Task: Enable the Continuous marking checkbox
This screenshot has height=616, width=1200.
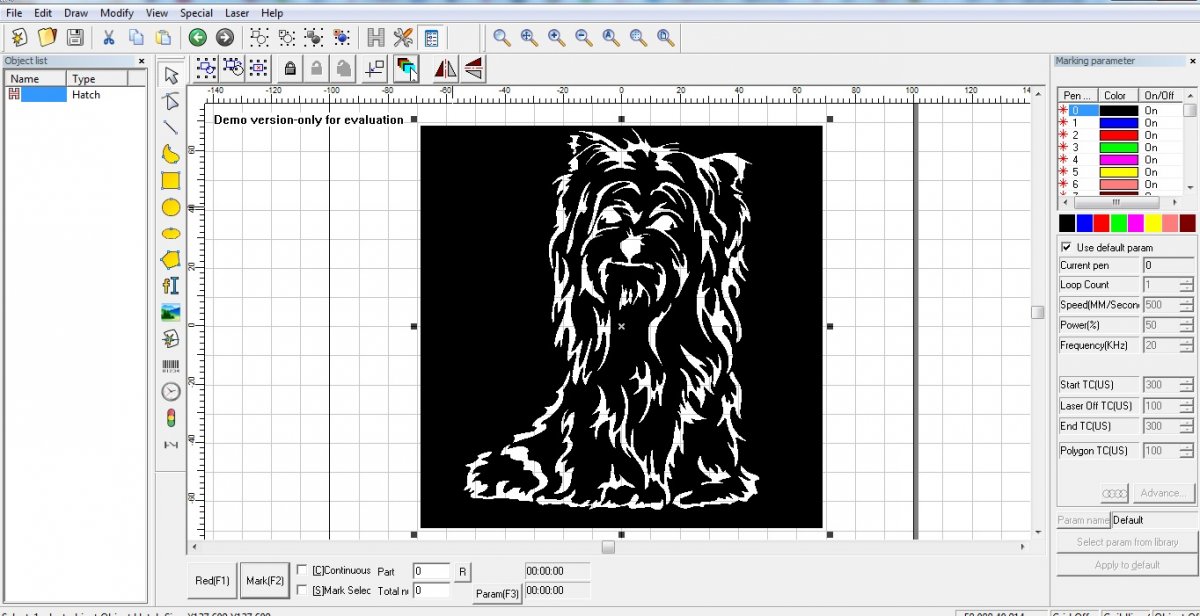Action: click(x=302, y=570)
